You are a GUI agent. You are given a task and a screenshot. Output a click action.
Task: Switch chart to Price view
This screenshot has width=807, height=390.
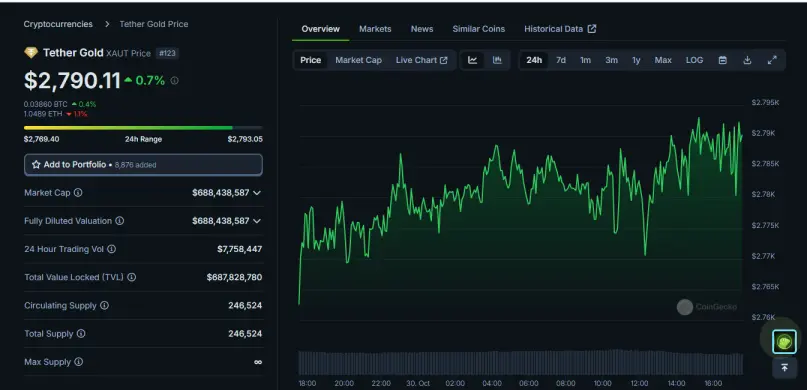click(311, 60)
